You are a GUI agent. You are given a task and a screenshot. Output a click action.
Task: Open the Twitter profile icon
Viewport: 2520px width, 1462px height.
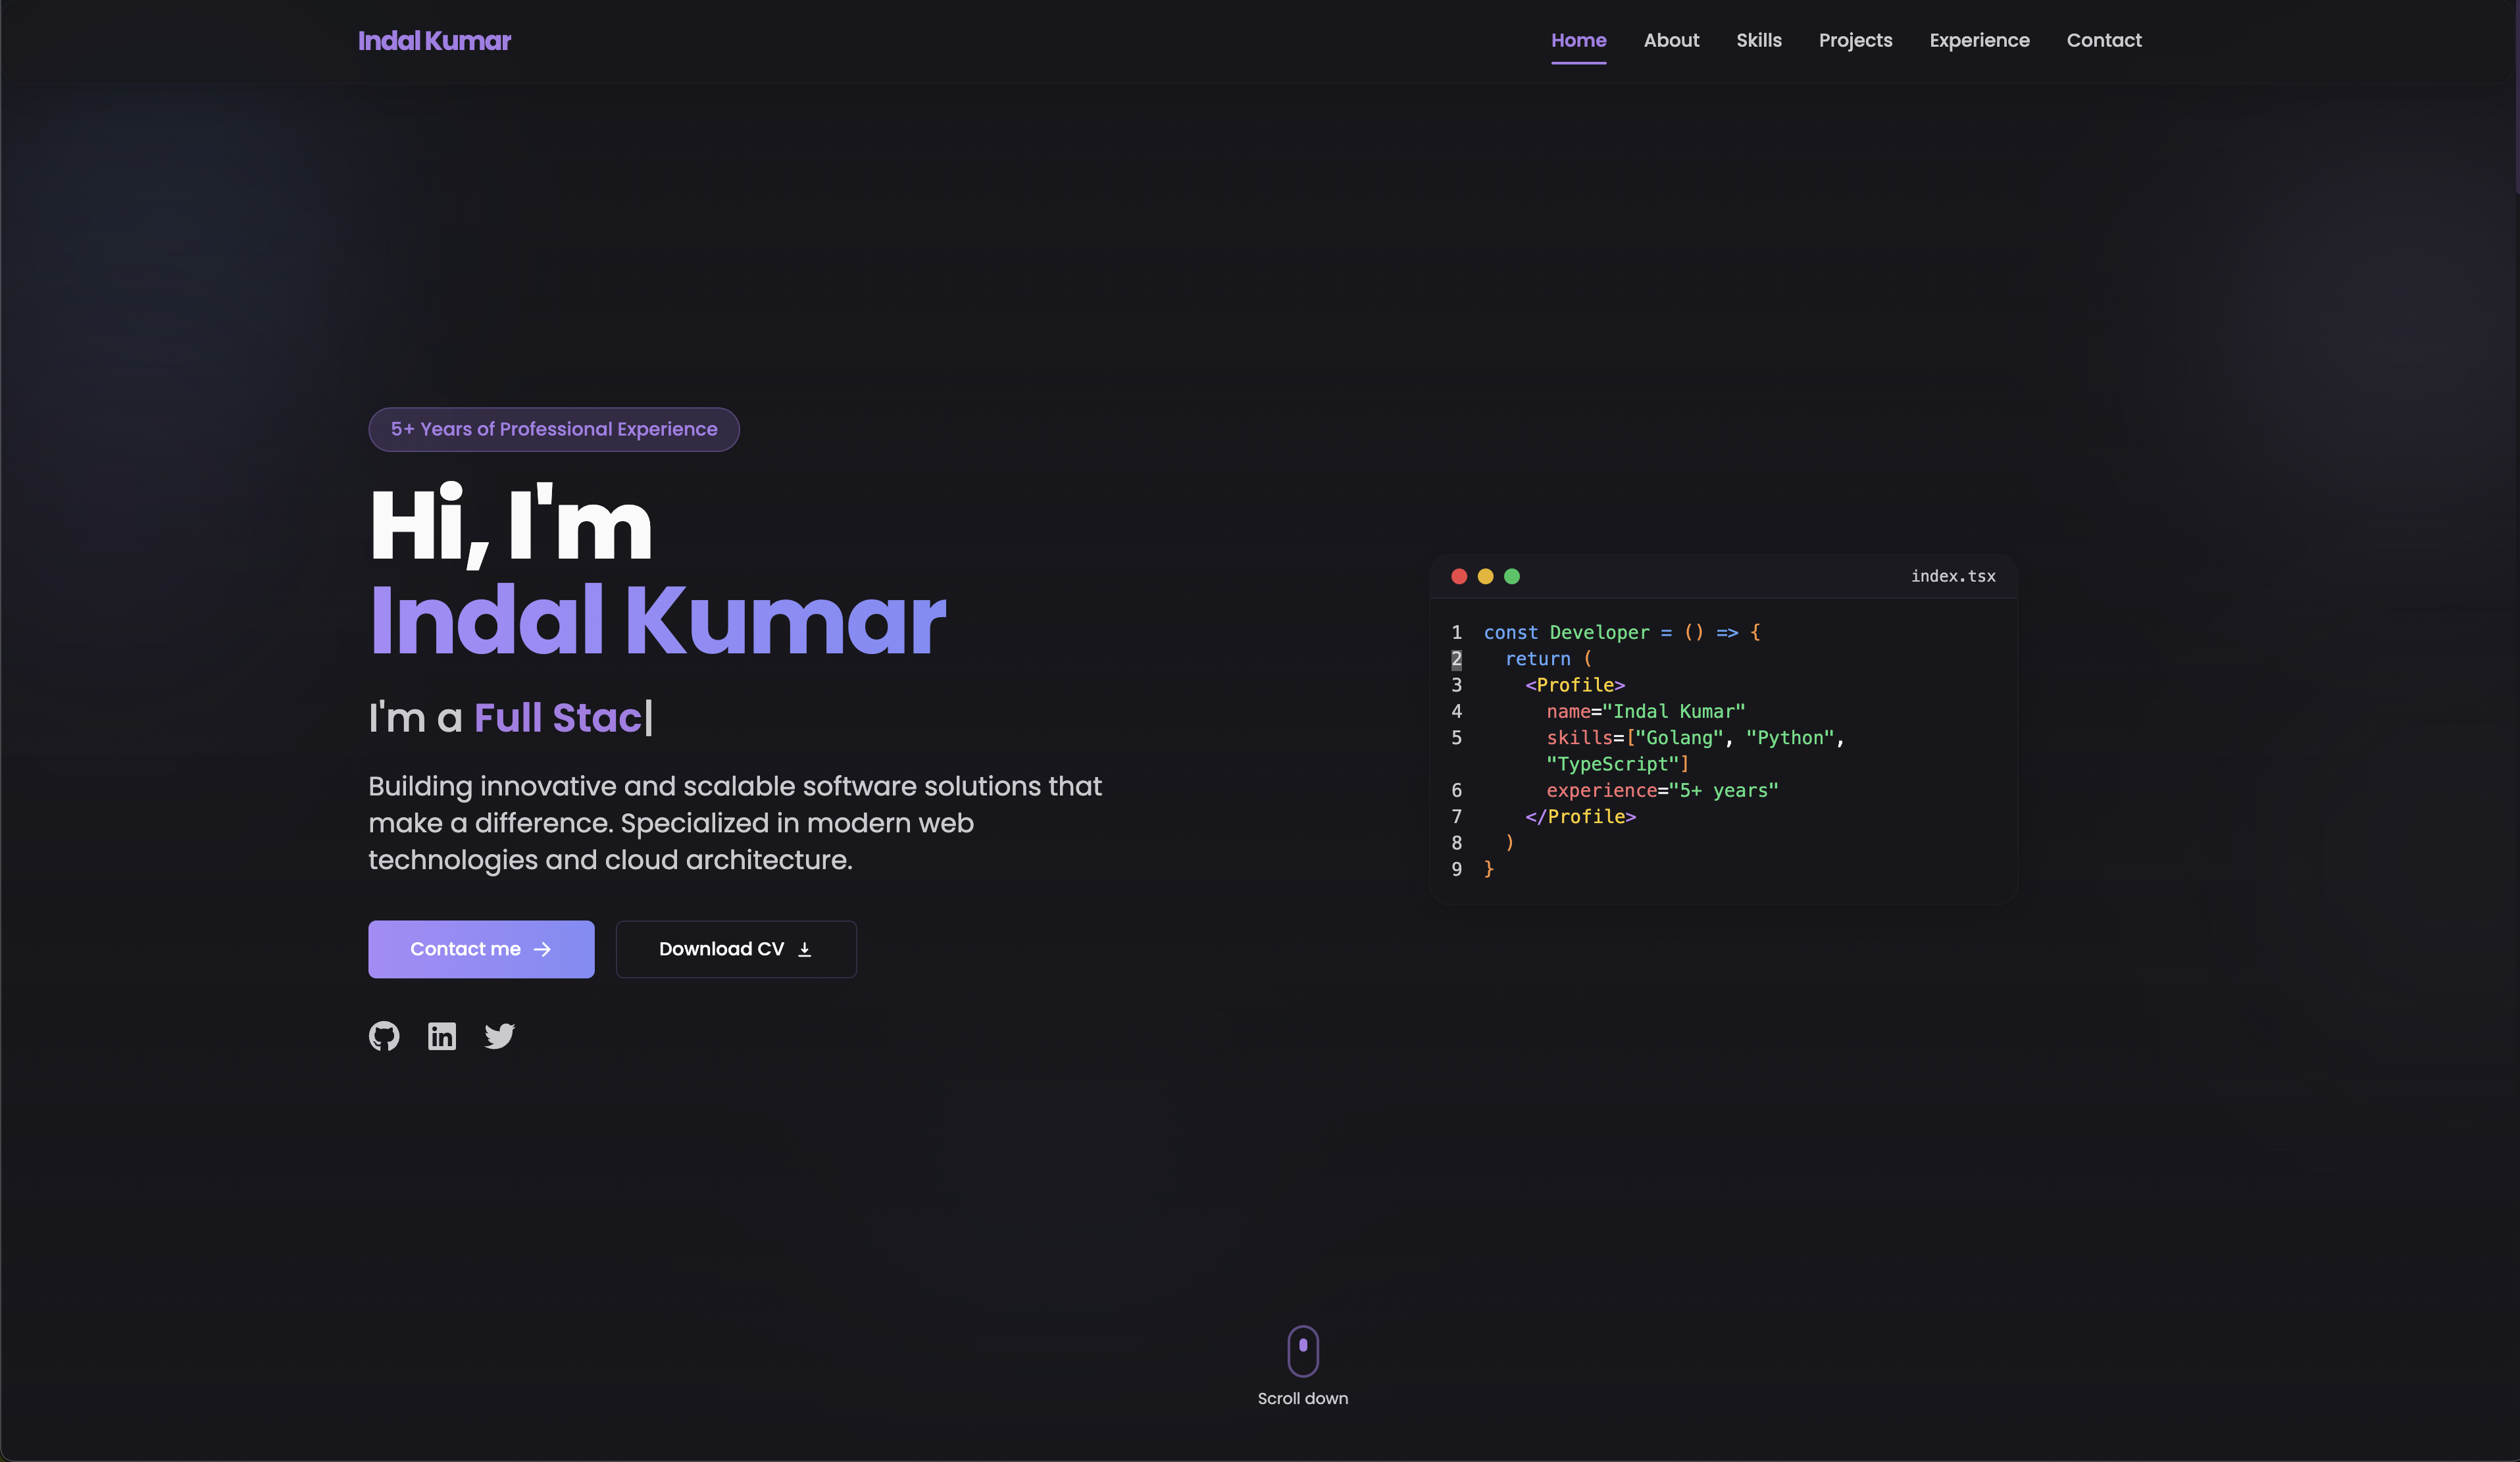pos(500,1036)
